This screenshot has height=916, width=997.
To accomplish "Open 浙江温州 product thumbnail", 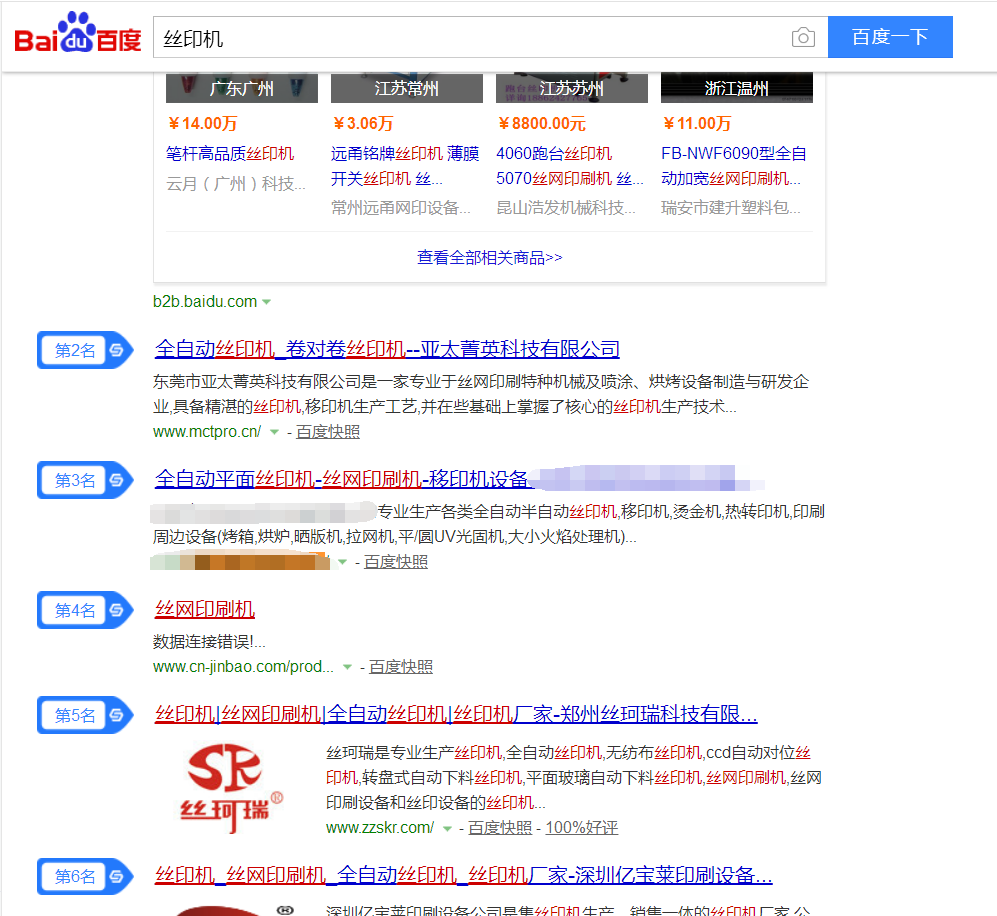I will [736, 88].
